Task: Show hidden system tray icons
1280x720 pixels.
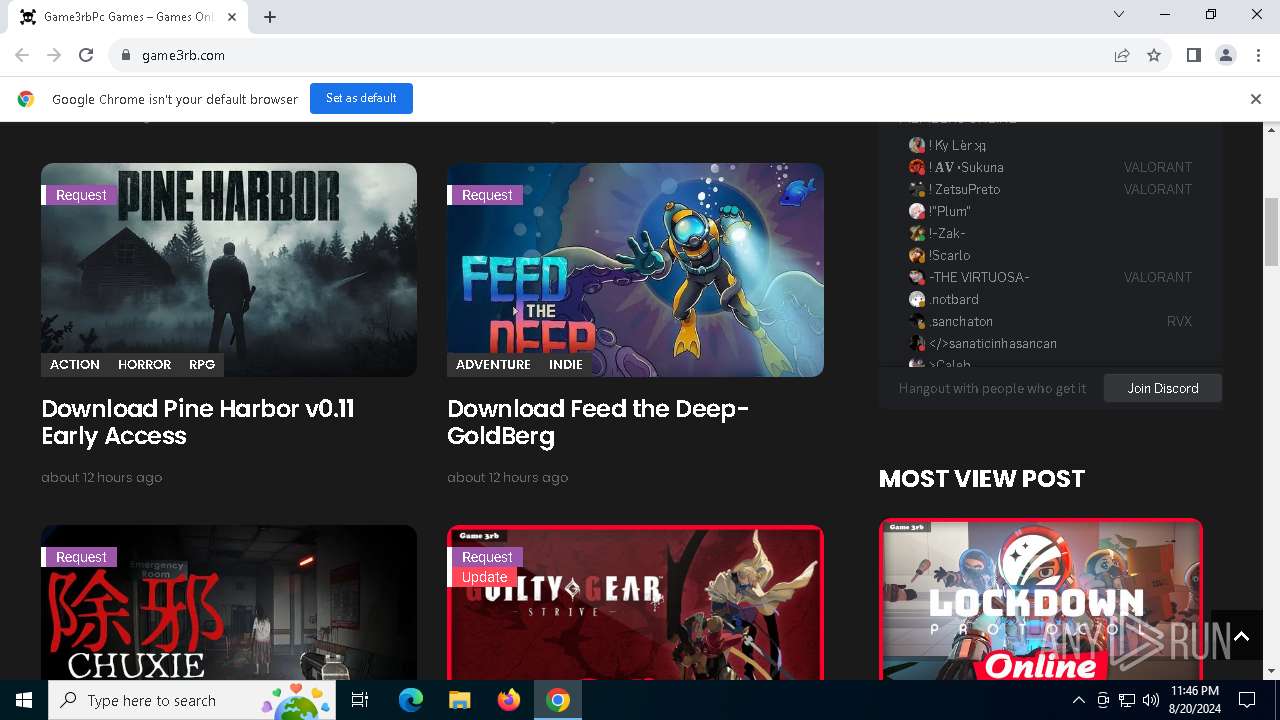Action: click(x=1079, y=700)
